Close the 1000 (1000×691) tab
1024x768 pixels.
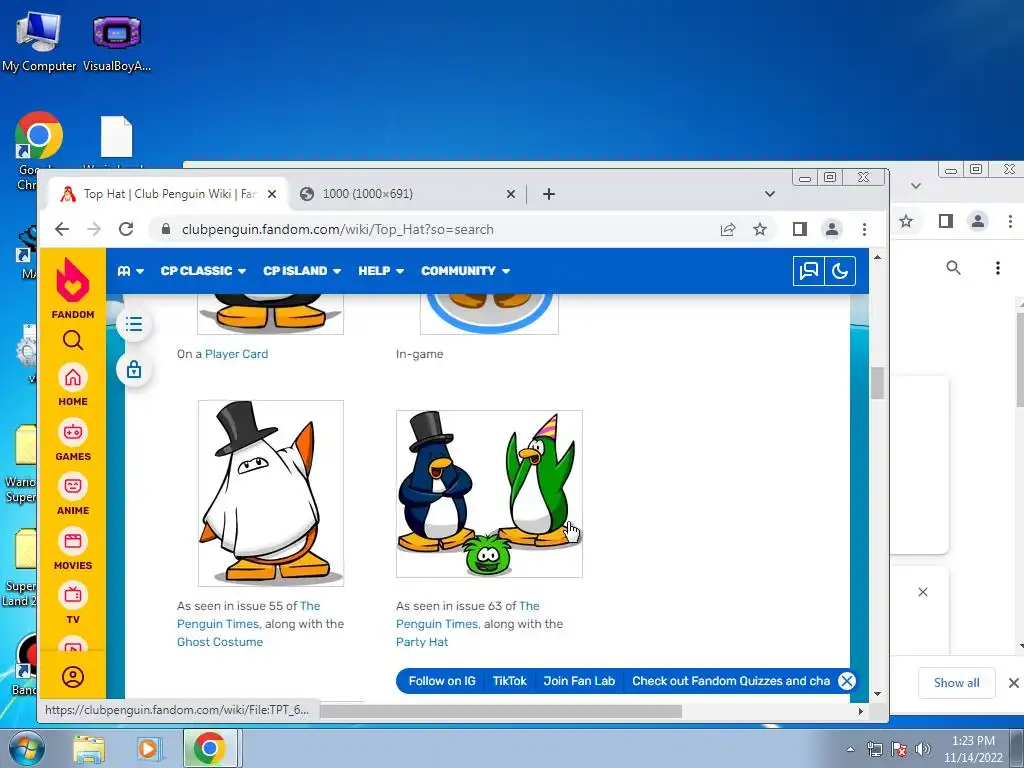[511, 194]
